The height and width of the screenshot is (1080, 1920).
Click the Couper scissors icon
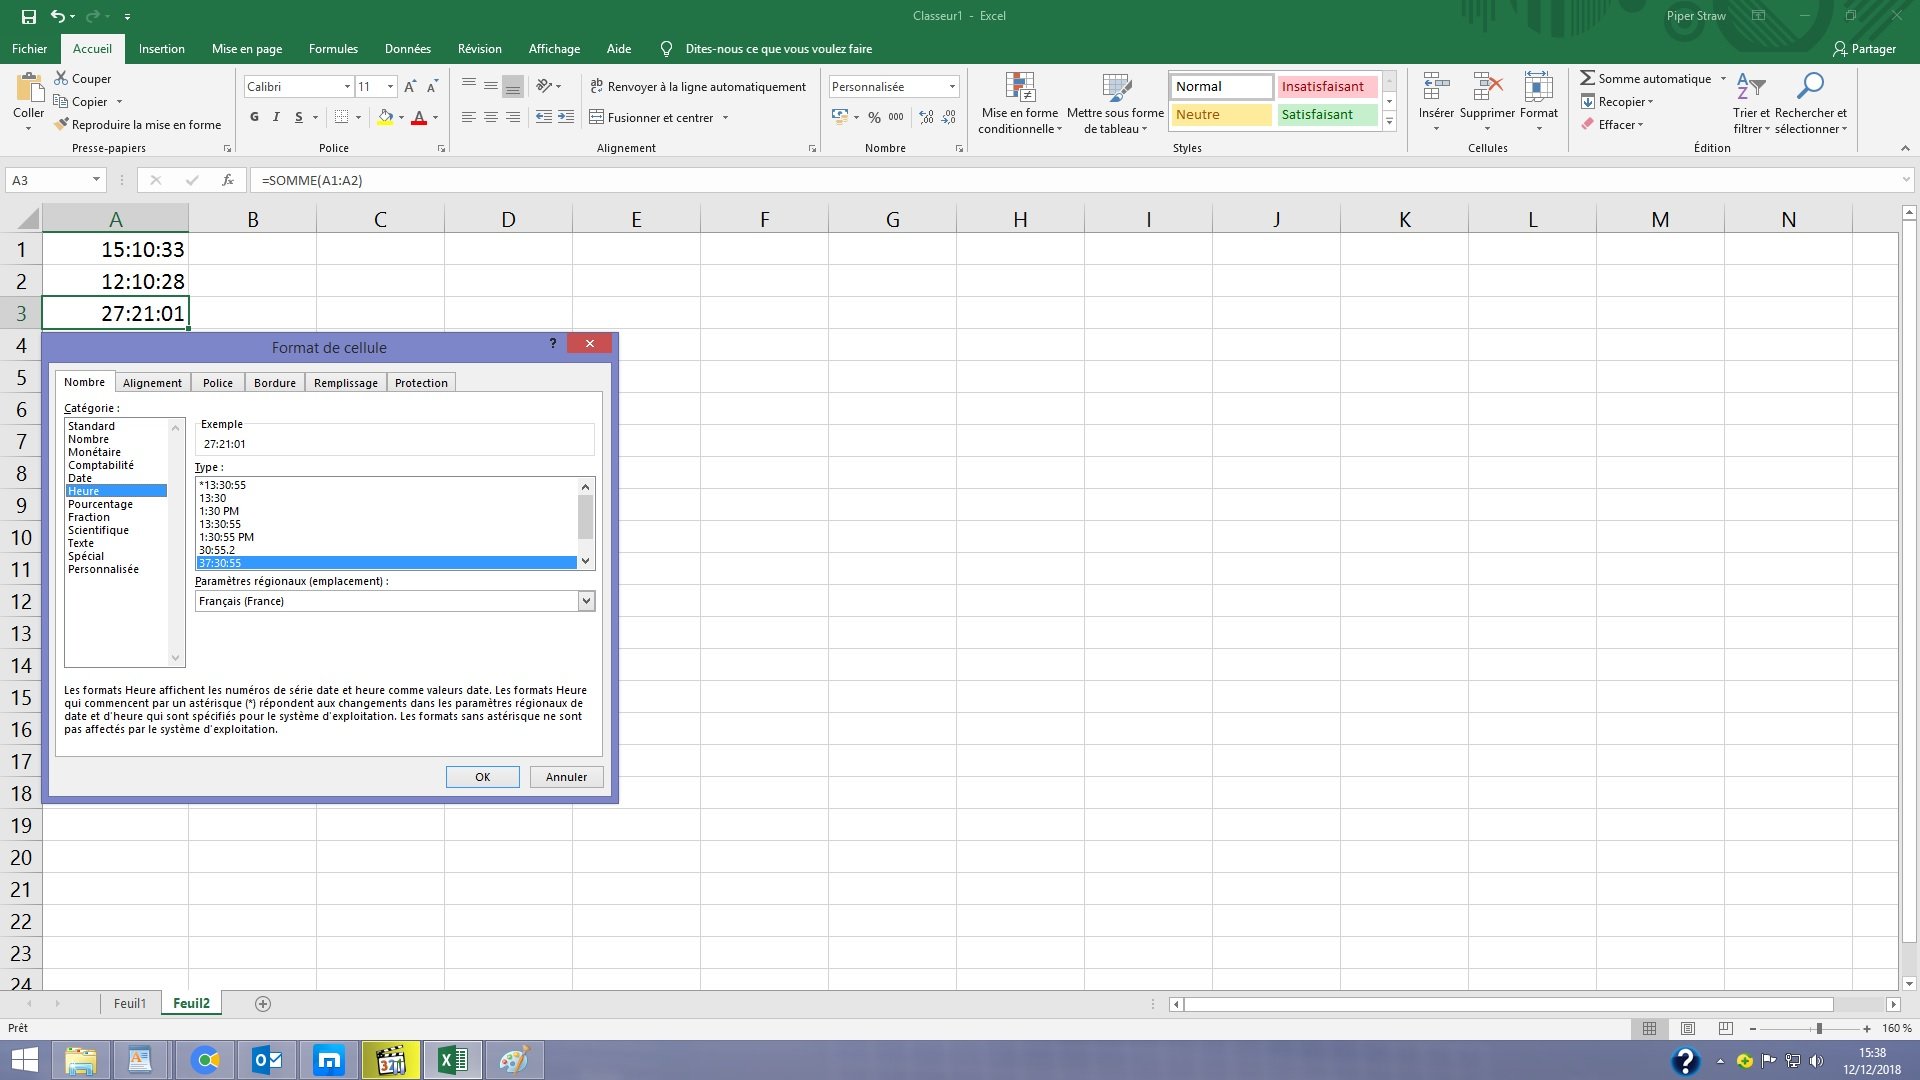point(61,78)
